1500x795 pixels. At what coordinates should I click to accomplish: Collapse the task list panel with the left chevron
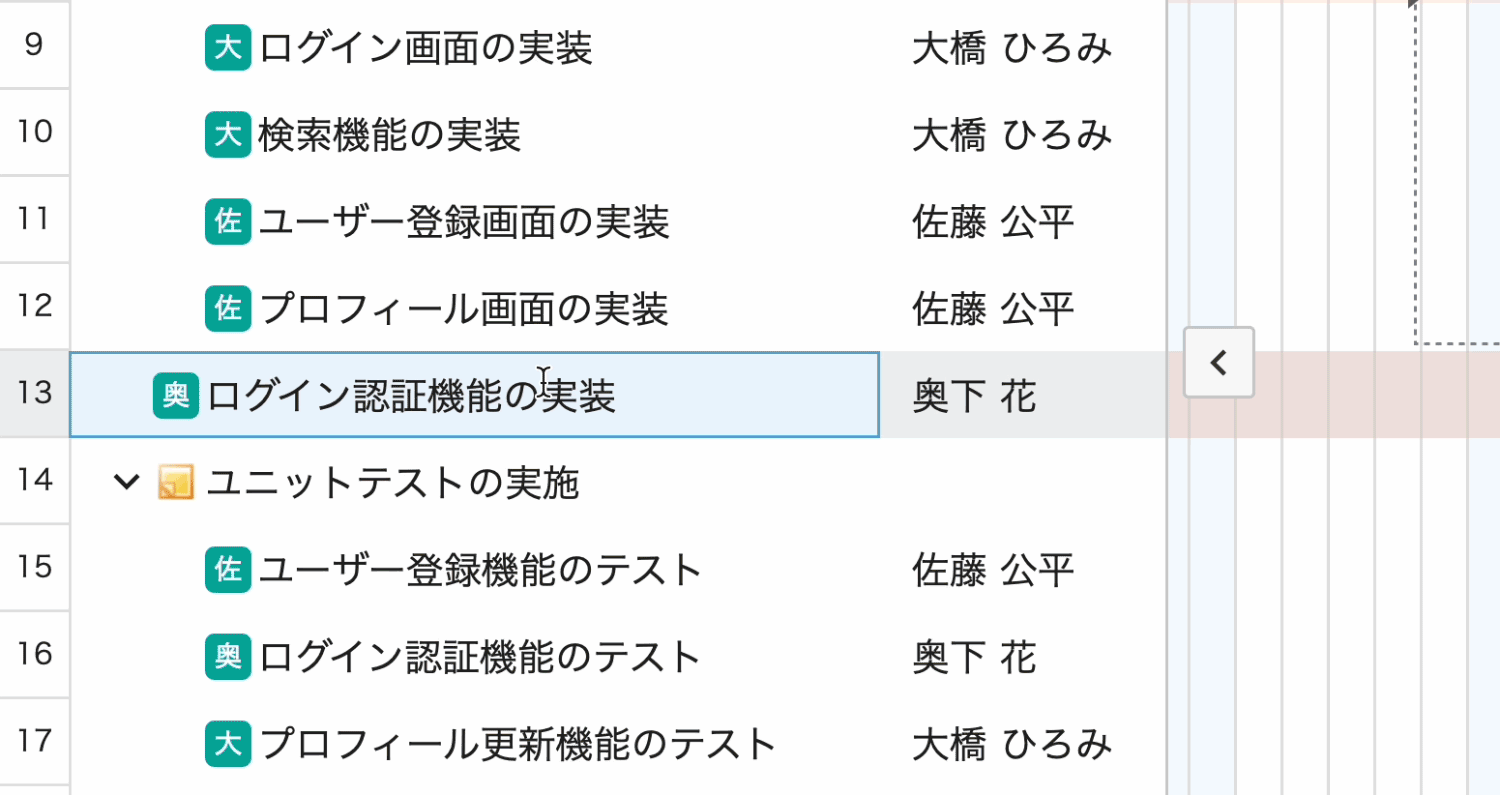click(x=1218, y=362)
